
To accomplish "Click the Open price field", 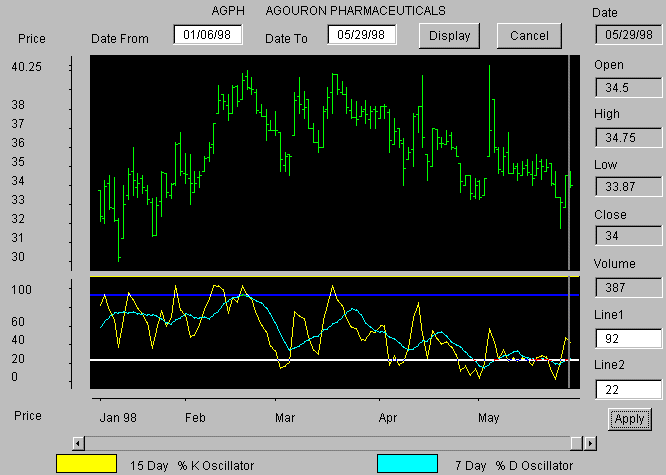I will pyautogui.click(x=628, y=88).
